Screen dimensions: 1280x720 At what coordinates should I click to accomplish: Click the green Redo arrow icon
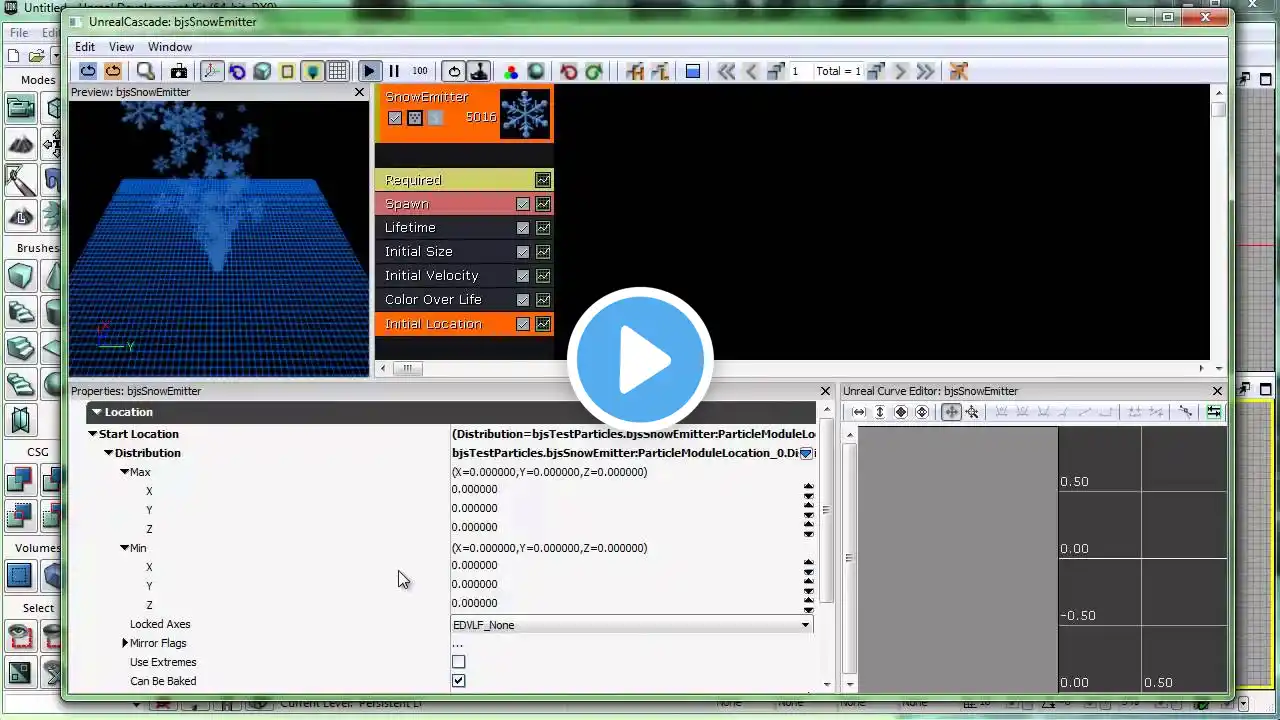point(593,71)
